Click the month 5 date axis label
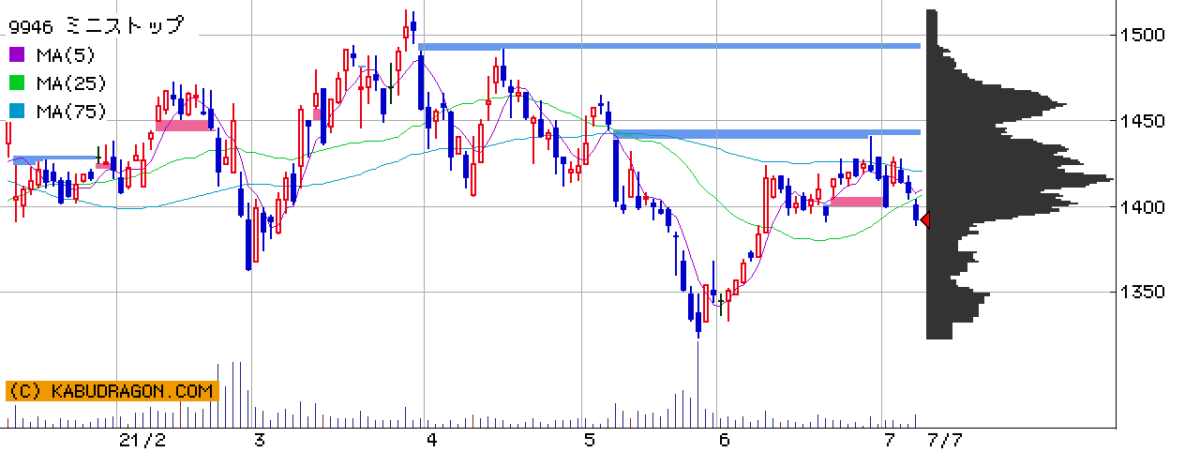 coord(589,440)
